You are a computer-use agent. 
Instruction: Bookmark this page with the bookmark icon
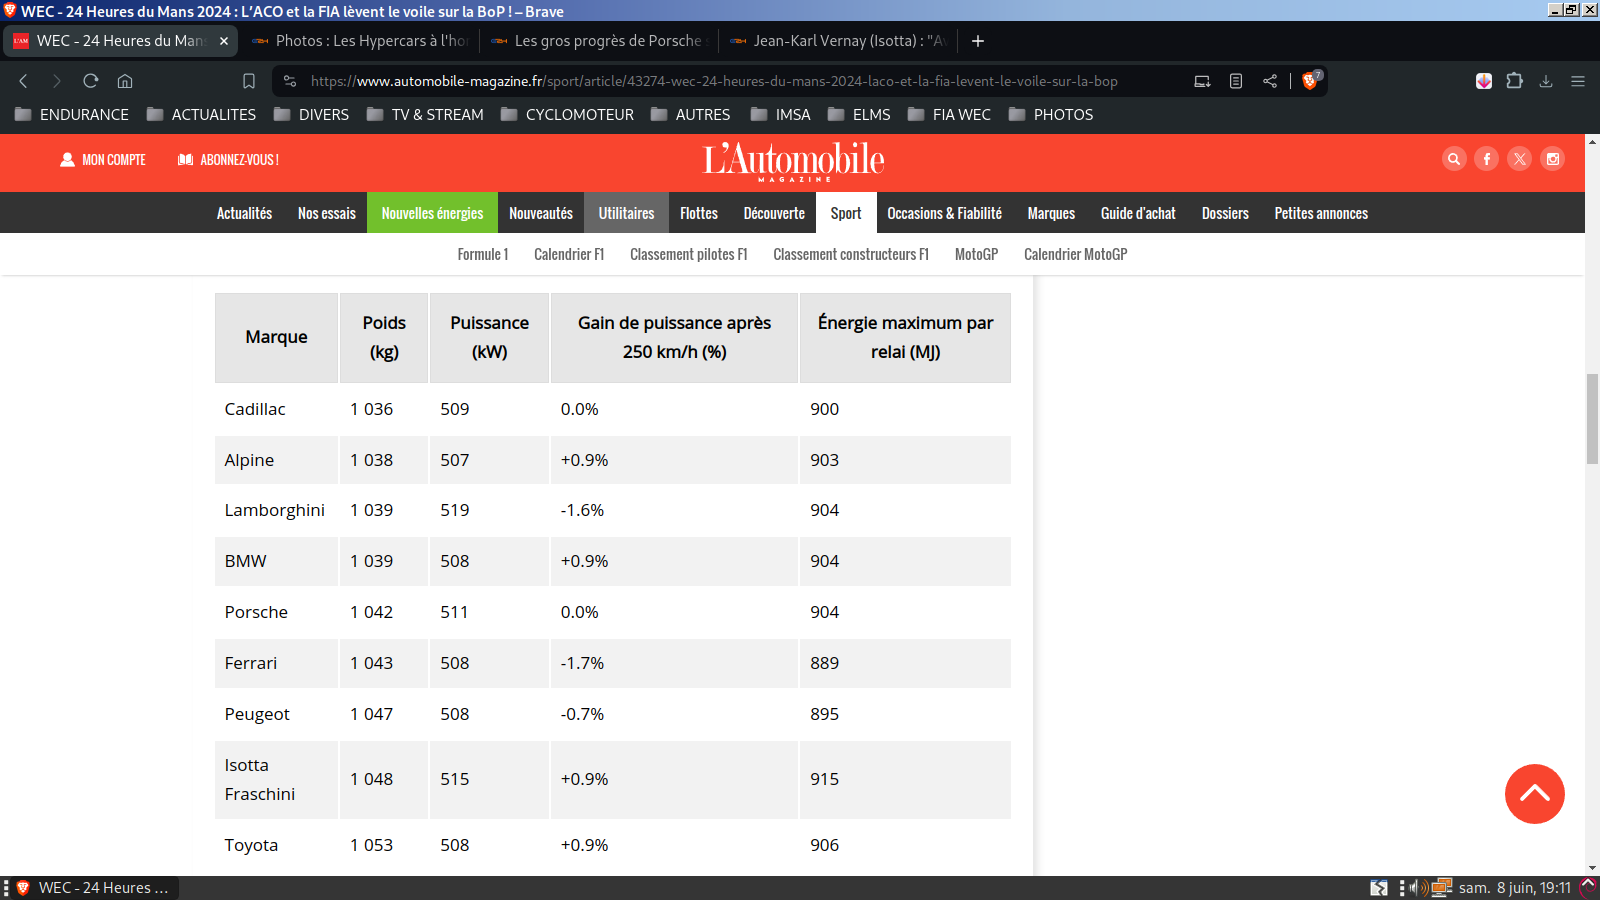(x=249, y=81)
